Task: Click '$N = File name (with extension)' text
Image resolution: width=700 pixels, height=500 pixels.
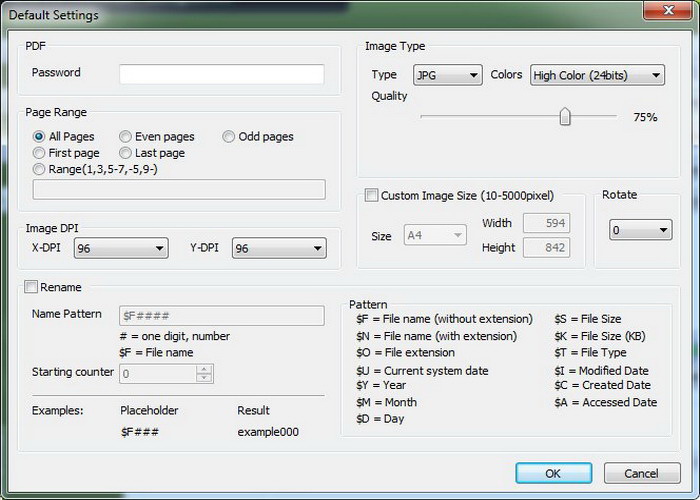Action: pyautogui.click(x=437, y=336)
